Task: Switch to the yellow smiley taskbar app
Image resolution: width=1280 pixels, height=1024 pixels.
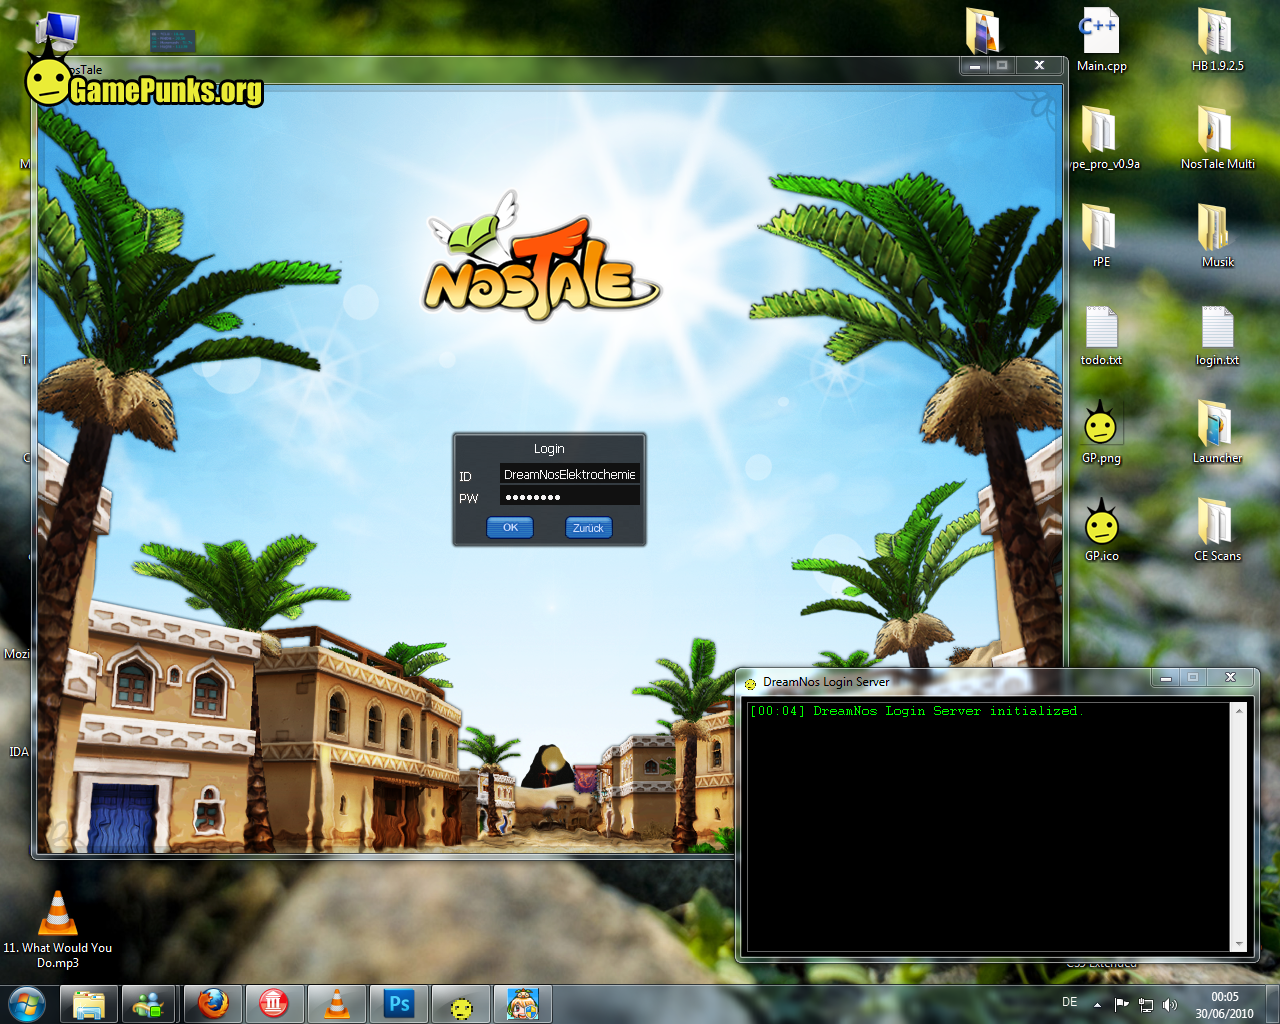Action: [461, 1004]
